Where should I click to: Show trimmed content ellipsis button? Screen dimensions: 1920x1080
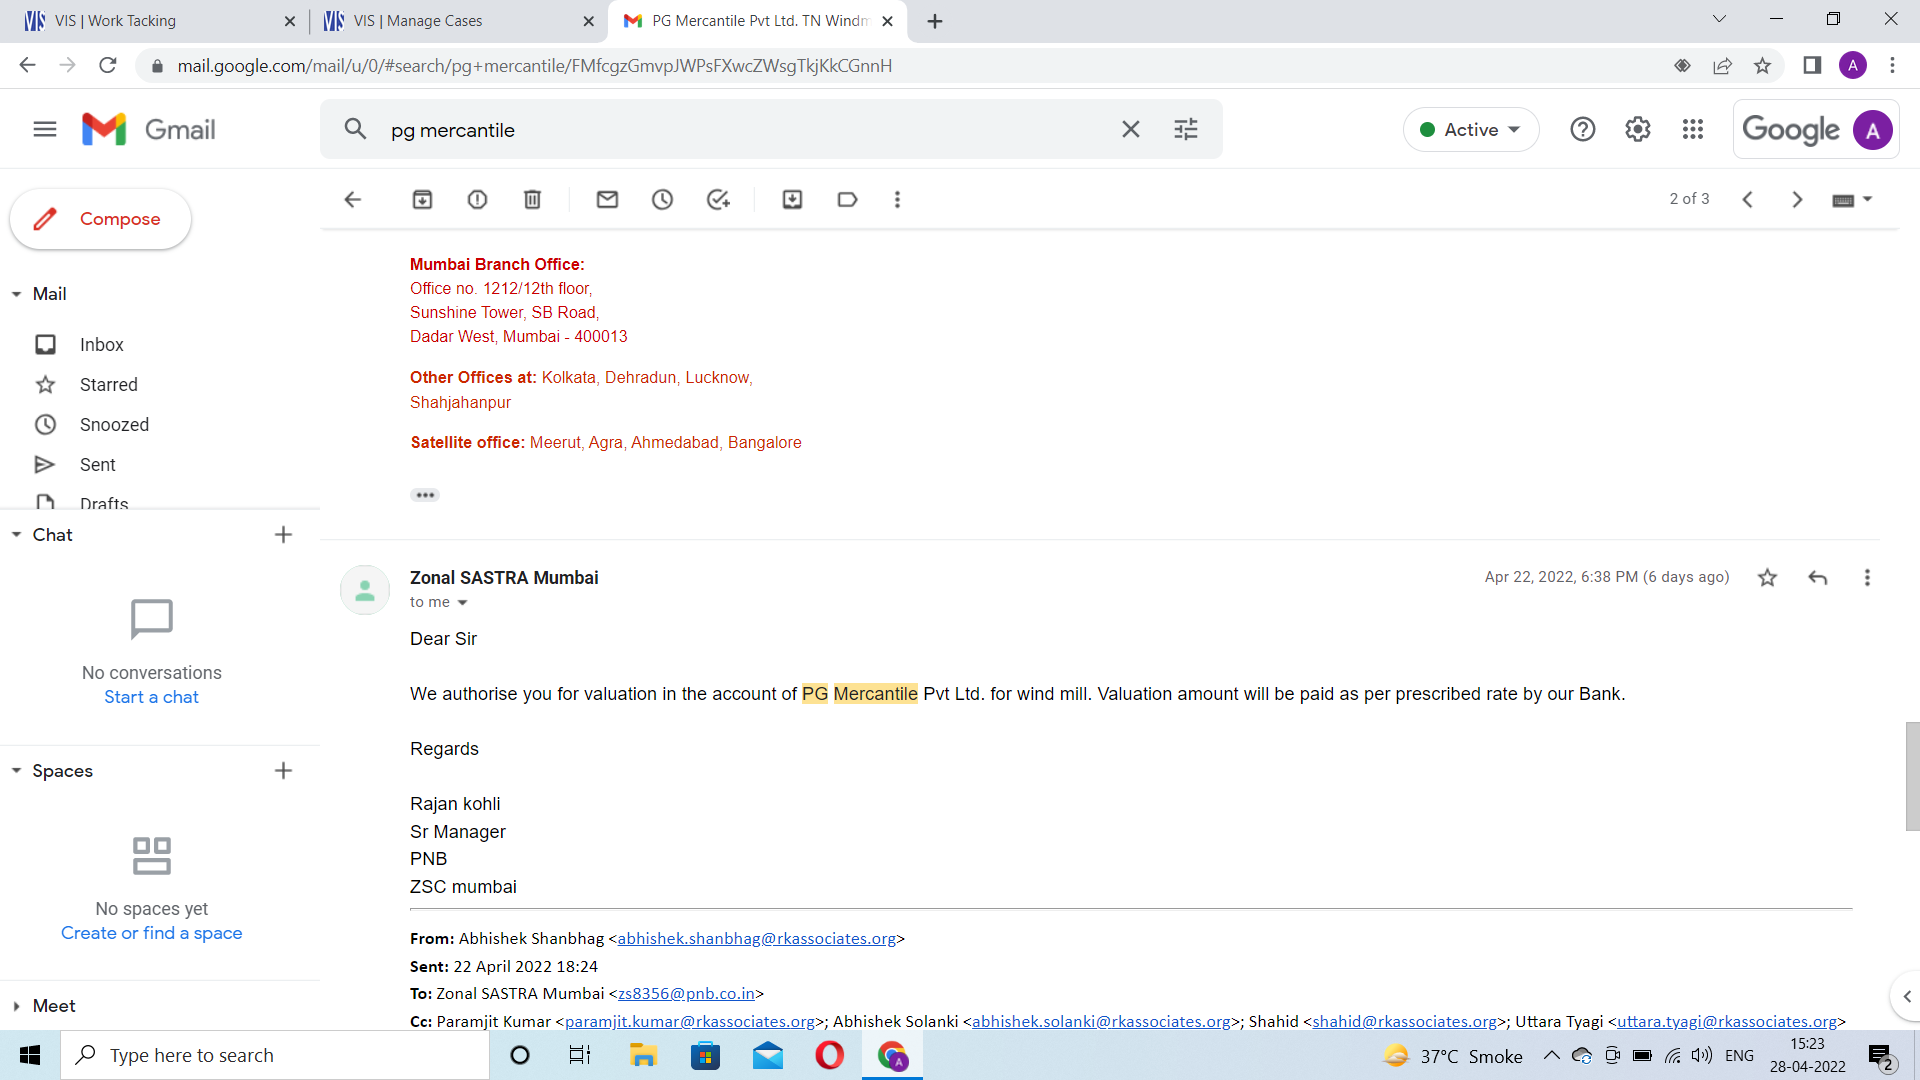[x=425, y=495]
